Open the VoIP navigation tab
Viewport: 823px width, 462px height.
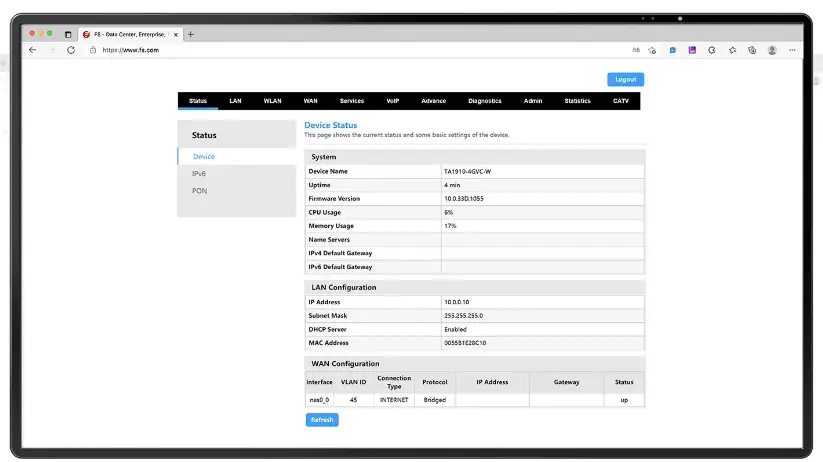pyautogui.click(x=393, y=101)
